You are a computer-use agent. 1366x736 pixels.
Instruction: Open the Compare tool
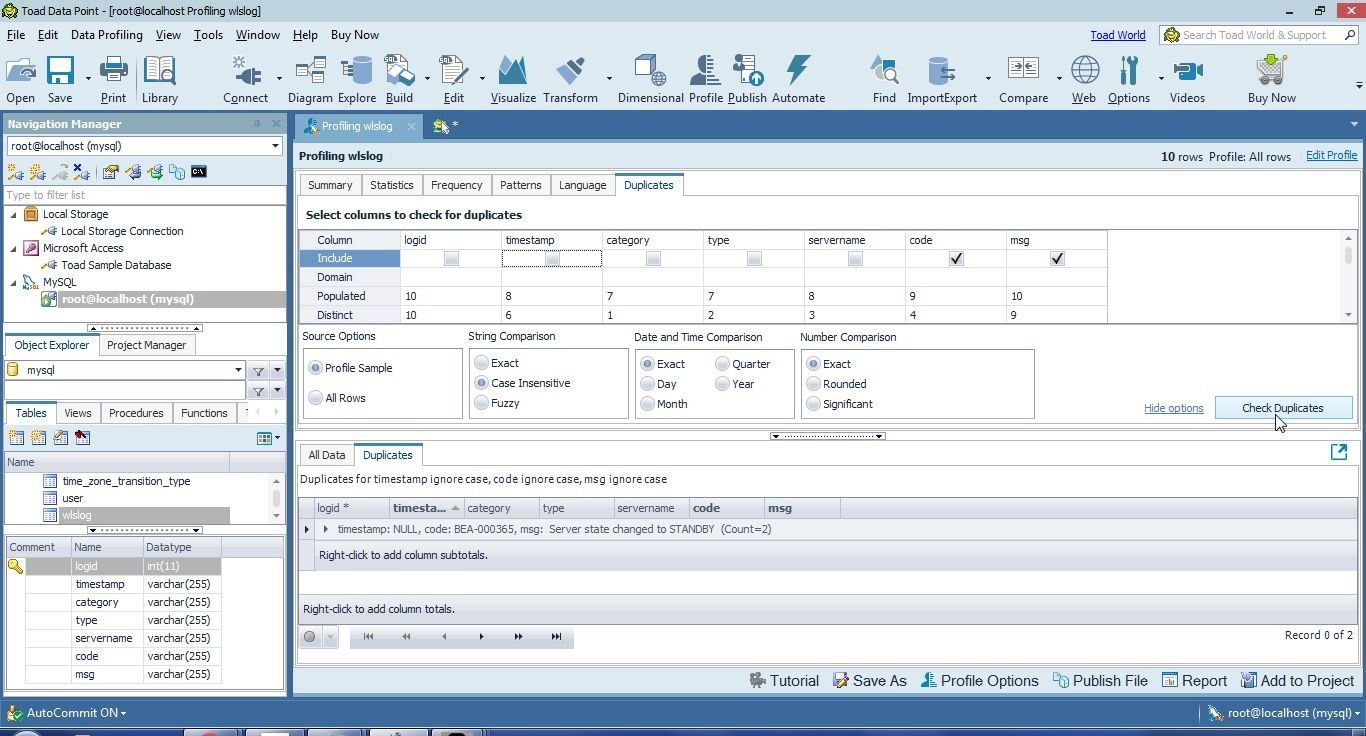coord(1023,79)
